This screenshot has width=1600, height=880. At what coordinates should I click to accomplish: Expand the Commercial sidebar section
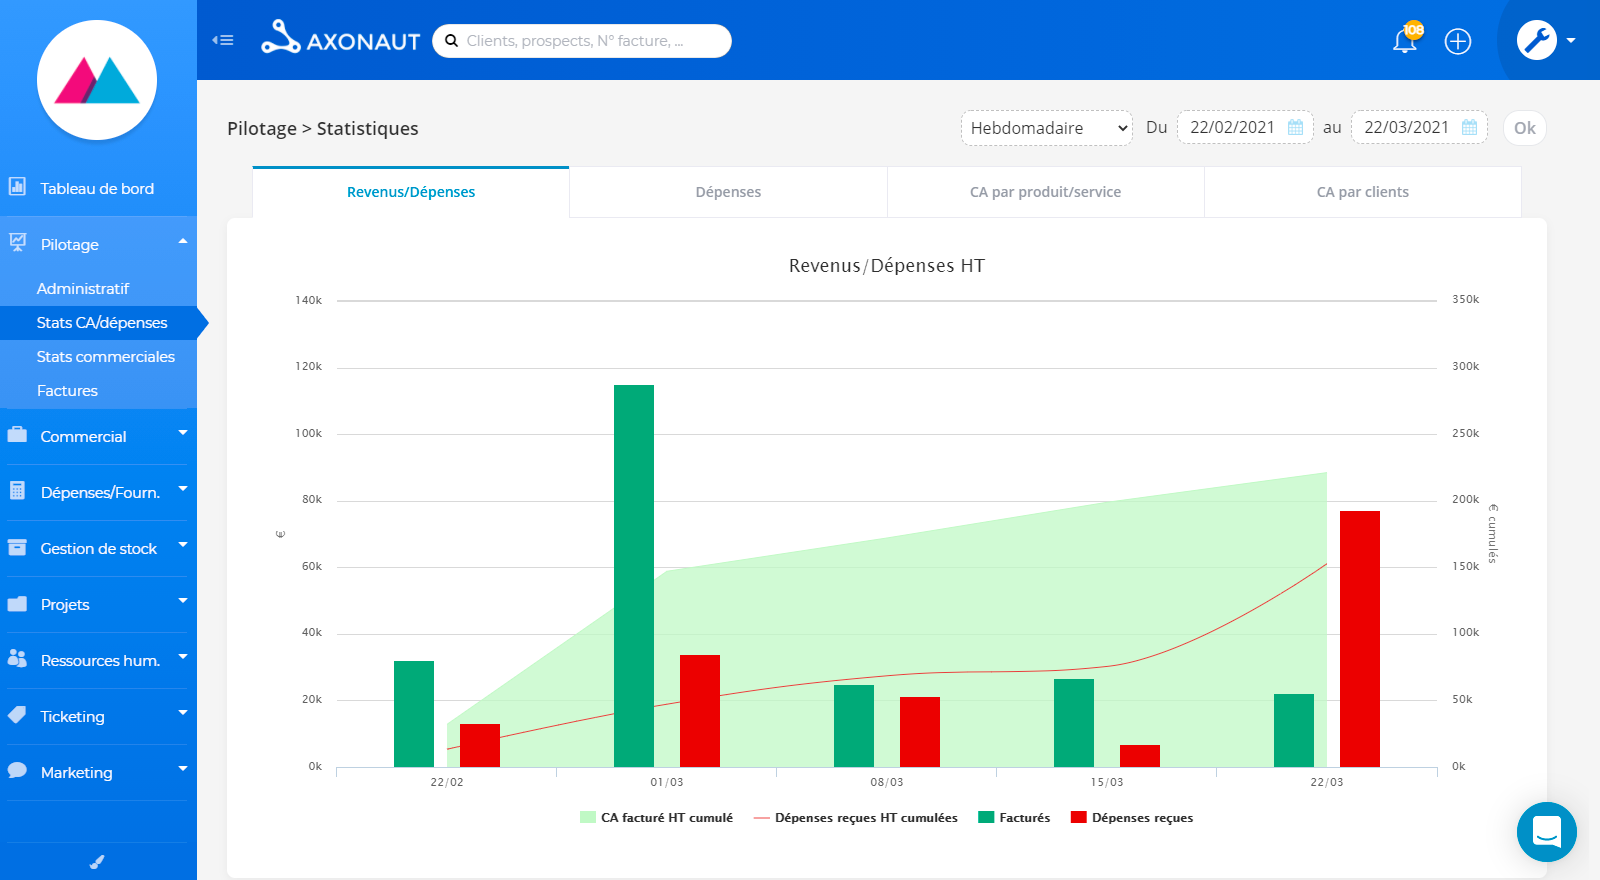pos(98,436)
